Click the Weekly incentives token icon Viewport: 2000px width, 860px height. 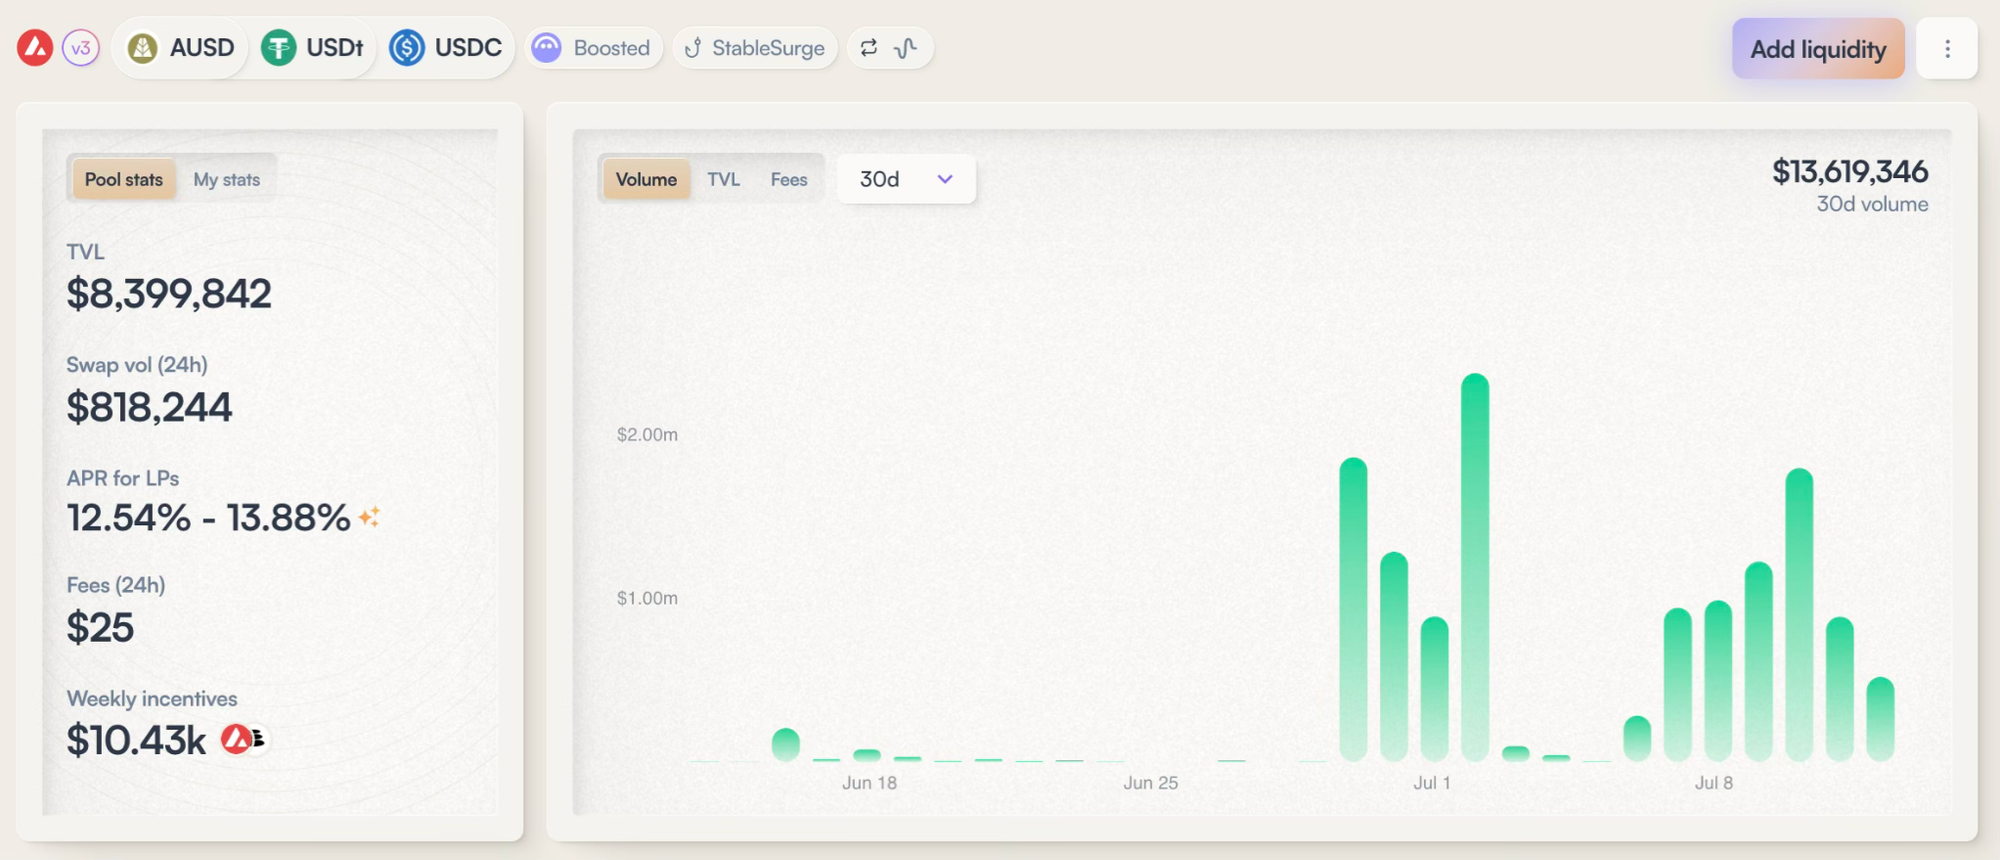click(x=242, y=740)
